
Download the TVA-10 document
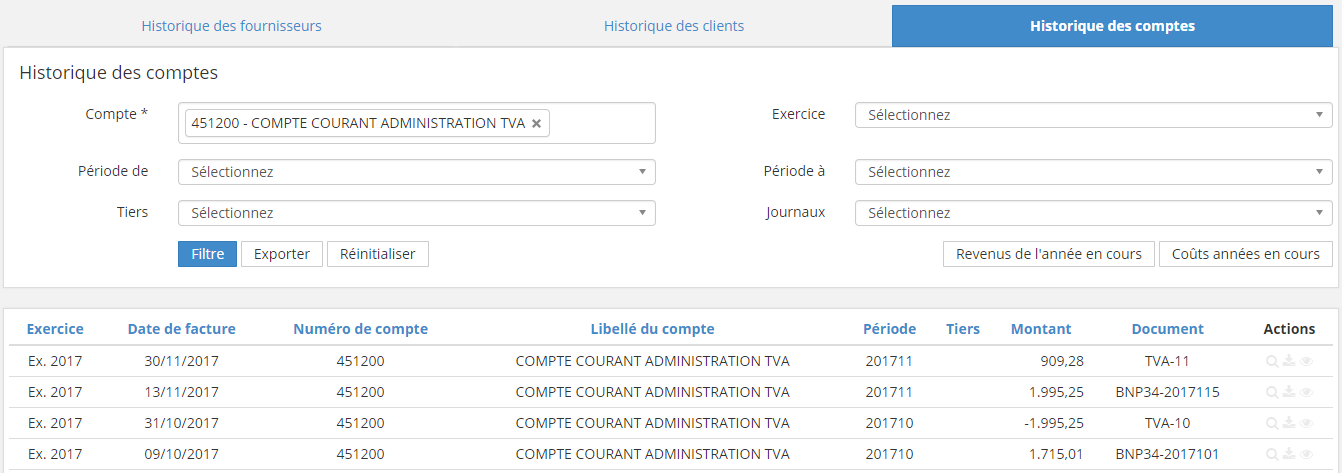(1289, 424)
